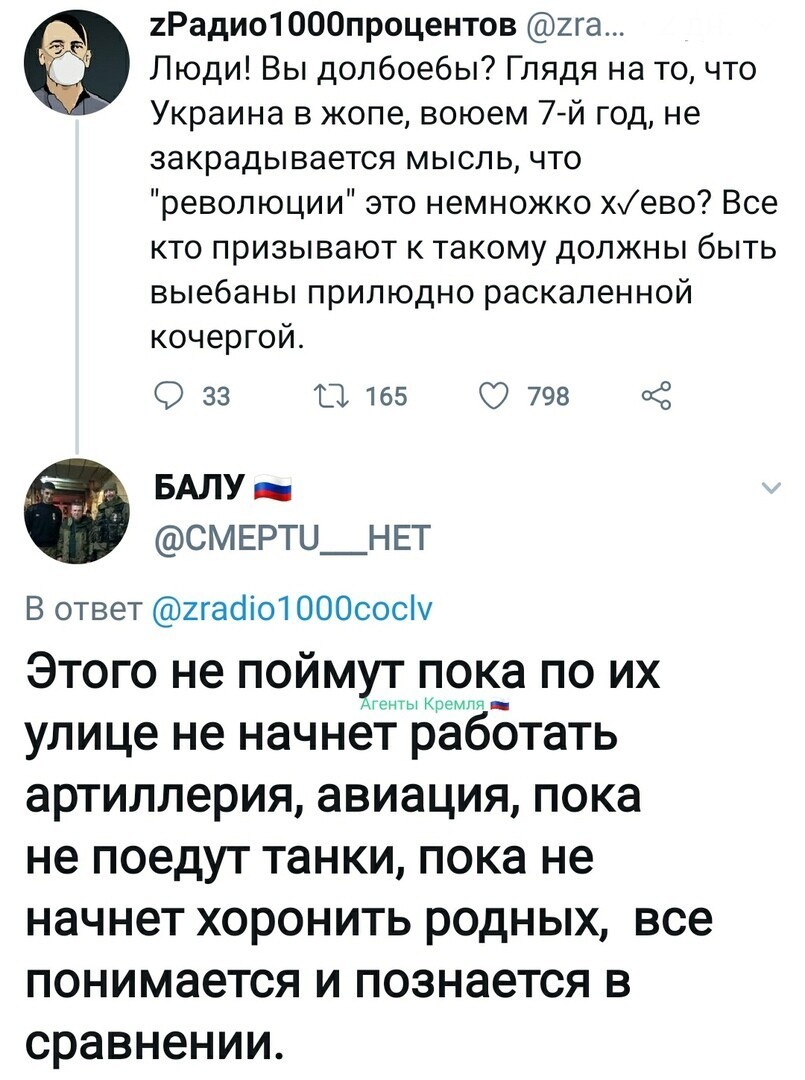Open the zРадио1000процентов display name
This screenshot has height=1080, width=805.
tap(333, 26)
